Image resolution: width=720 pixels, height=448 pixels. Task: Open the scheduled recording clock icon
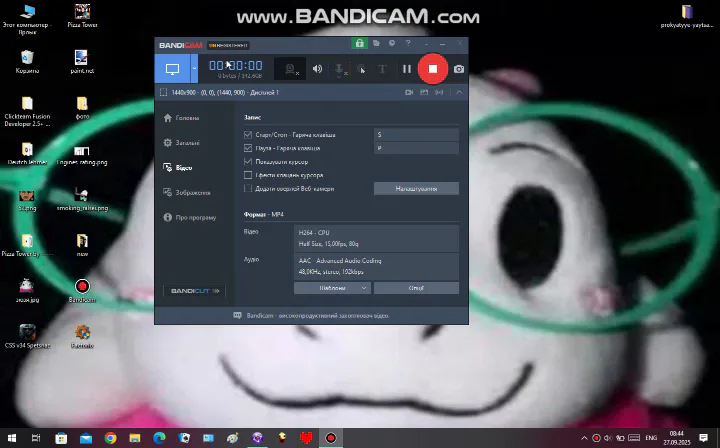coord(392,43)
